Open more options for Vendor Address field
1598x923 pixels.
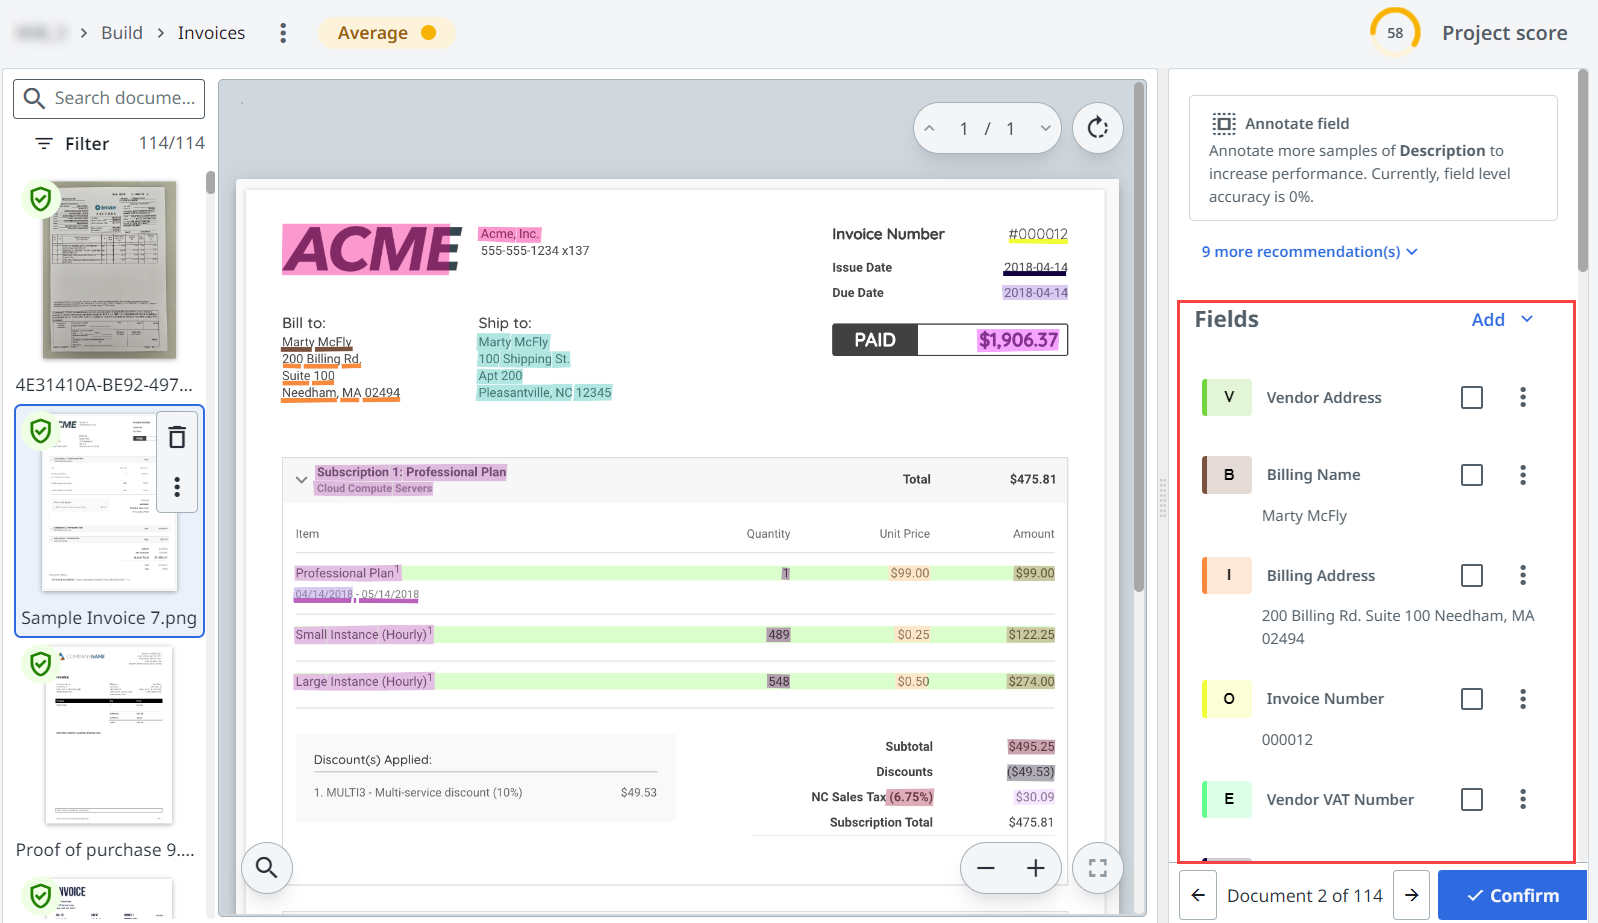pyautogui.click(x=1522, y=397)
